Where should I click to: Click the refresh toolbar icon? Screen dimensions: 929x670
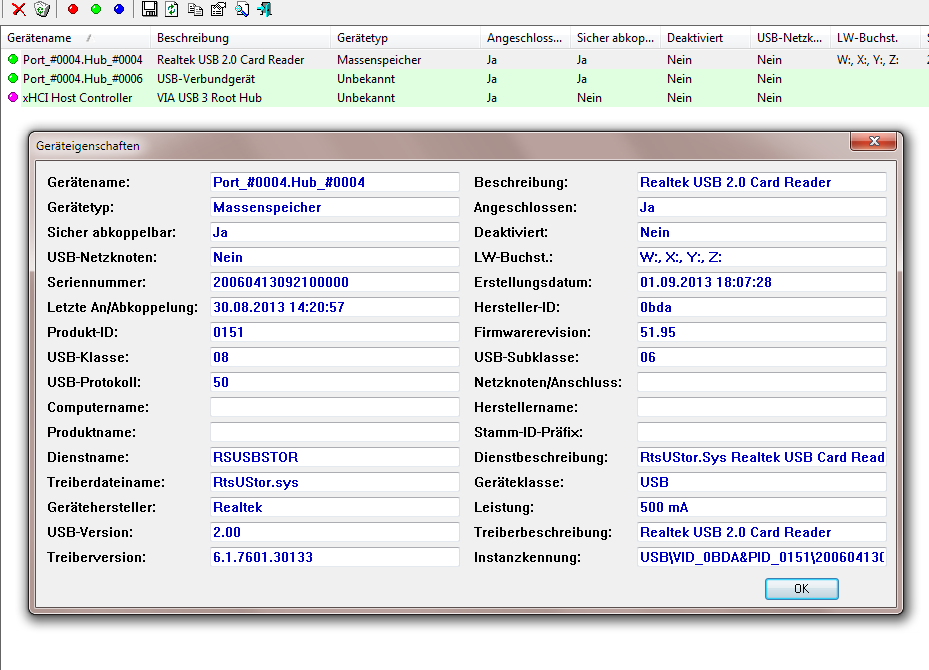coord(172,9)
